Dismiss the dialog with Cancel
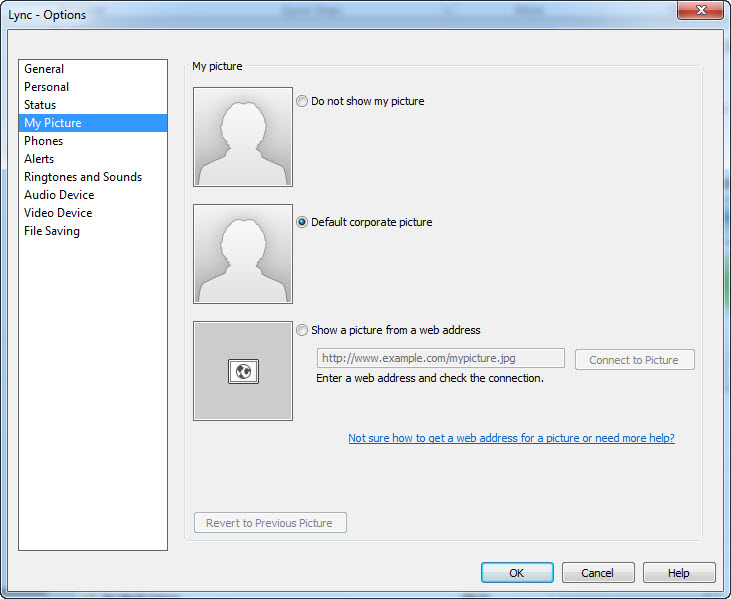This screenshot has height=599, width=731. tap(598, 573)
